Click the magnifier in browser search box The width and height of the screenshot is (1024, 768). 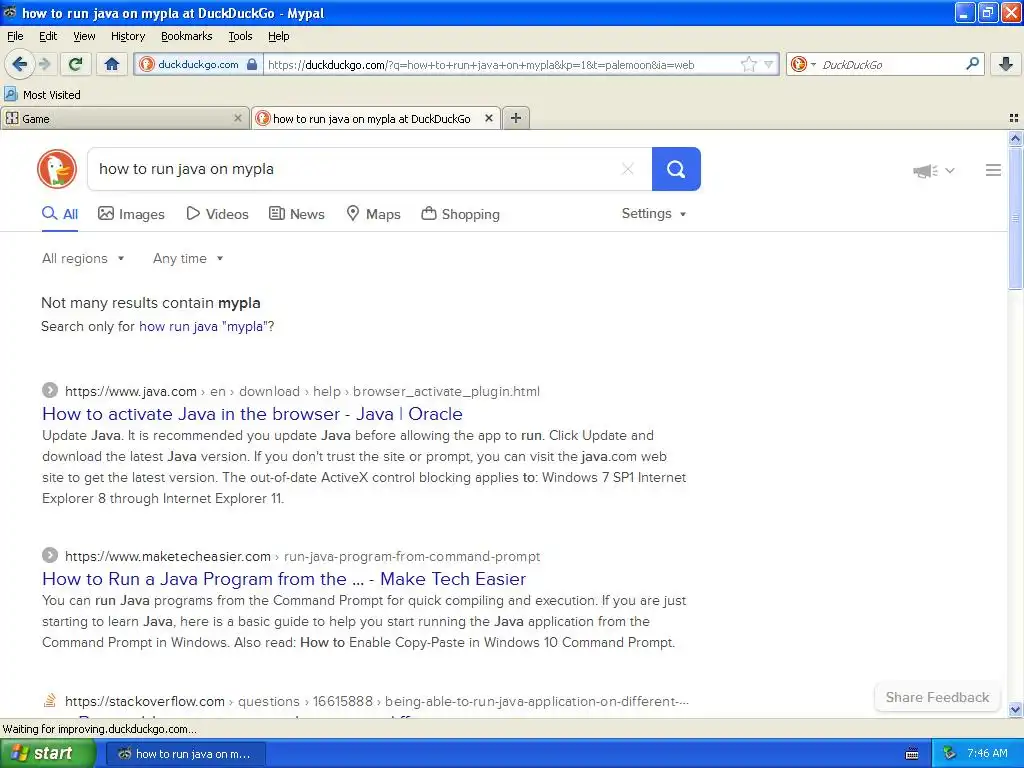tap(972, 63)
